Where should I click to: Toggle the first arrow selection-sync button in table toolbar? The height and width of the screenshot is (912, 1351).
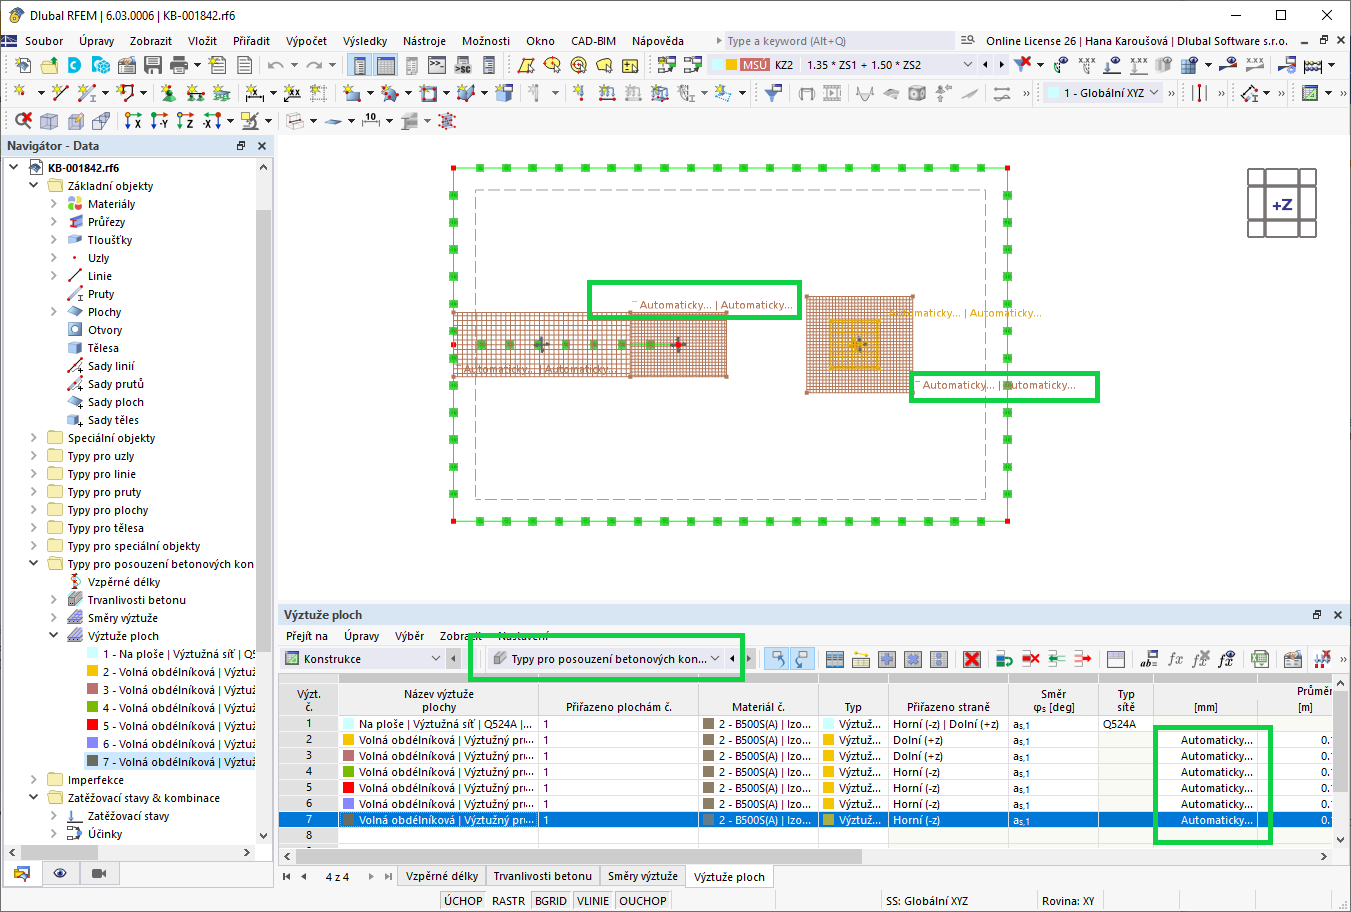tap(776, 659)
